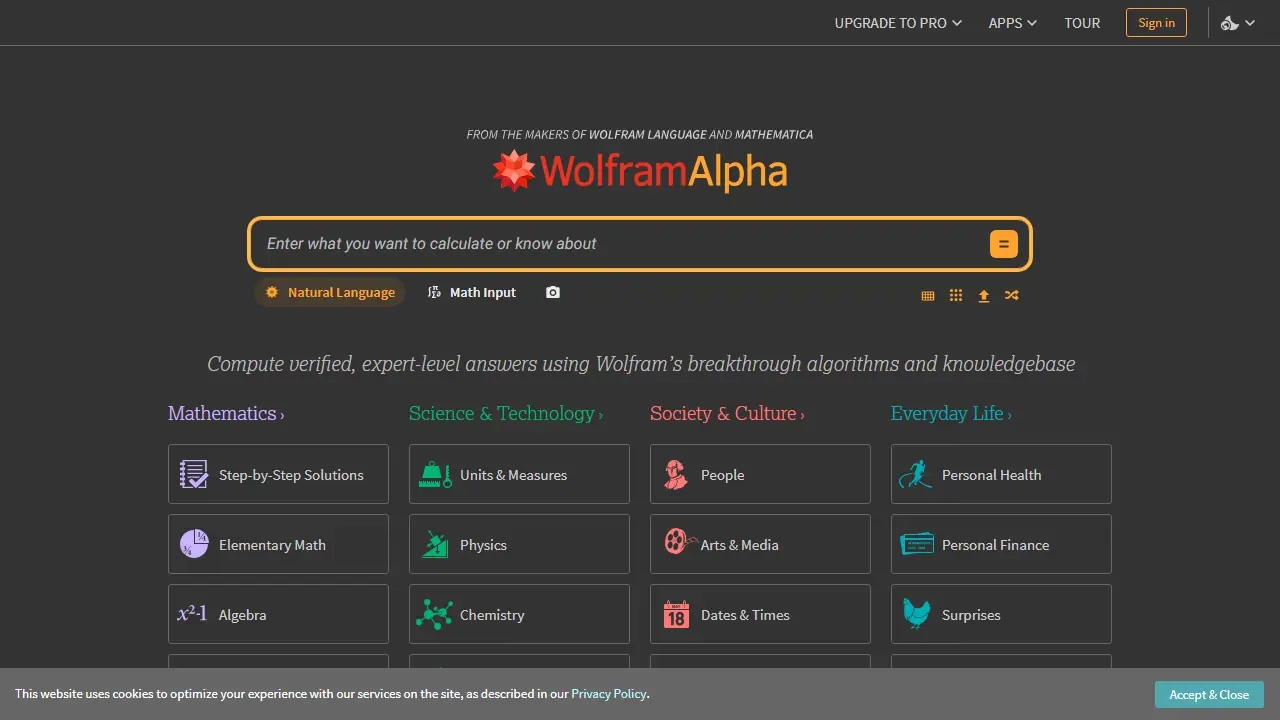Open the Personal Health category
The width and height of the screenshot is (1280, 720).
pyautogui.click(x=1001, y=474)
